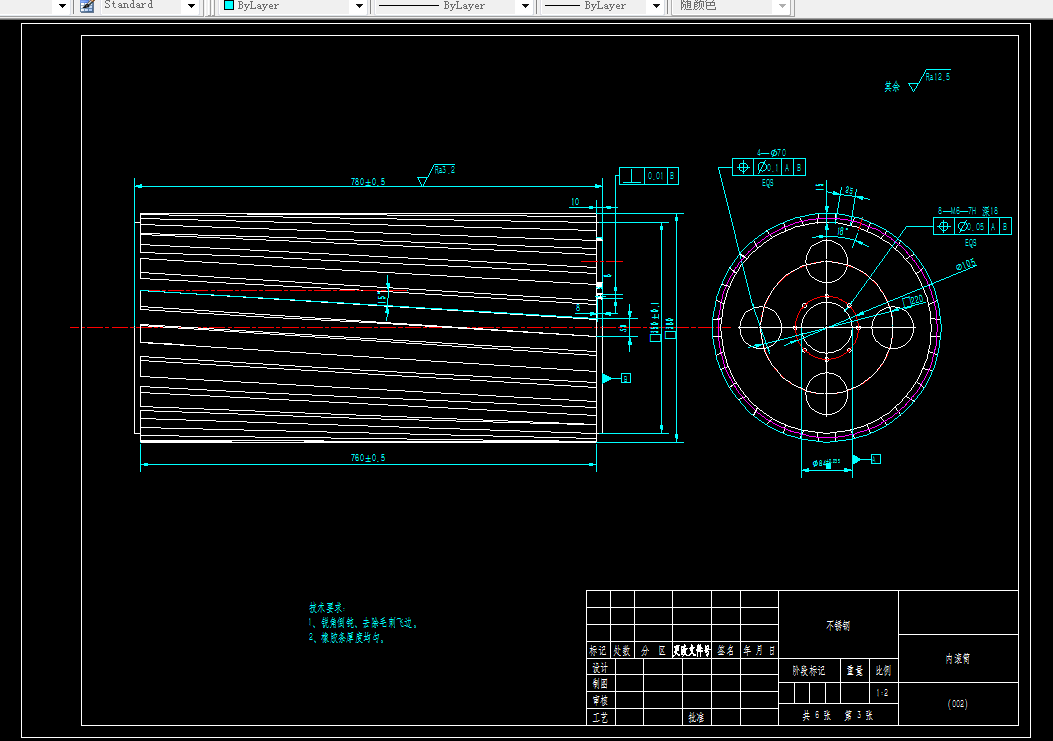Select the EQS label under the Φ0.1 frame
Viewport: 1053px width, 741px height.
pyautogui.click(x=768, y=183)
